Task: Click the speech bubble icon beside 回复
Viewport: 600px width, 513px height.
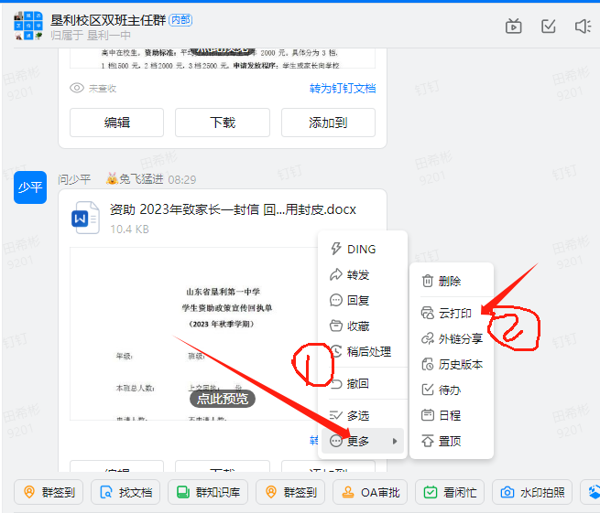Action: (x=336, y=300)
